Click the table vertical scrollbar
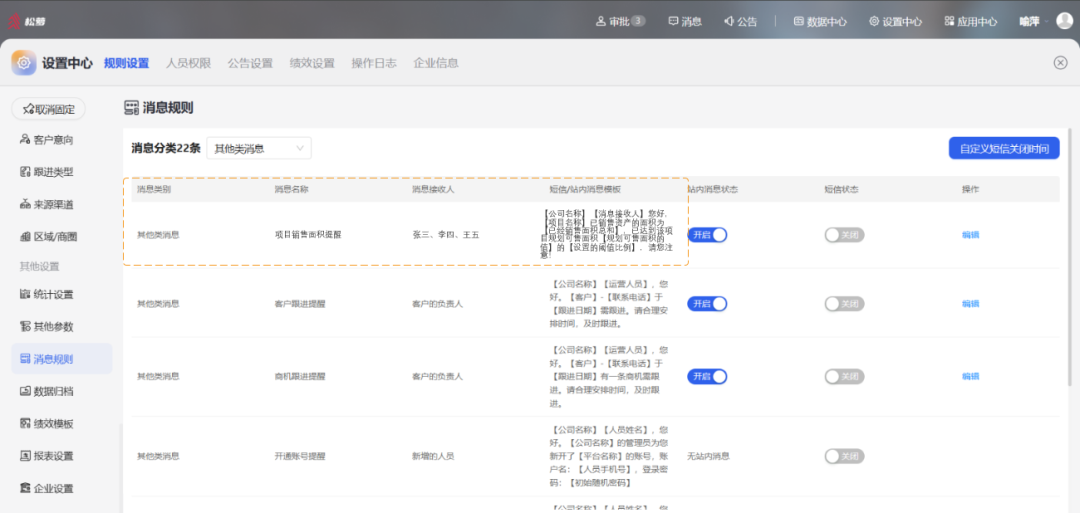This screenshot has height=513, width=1080. coord(1069,256)
